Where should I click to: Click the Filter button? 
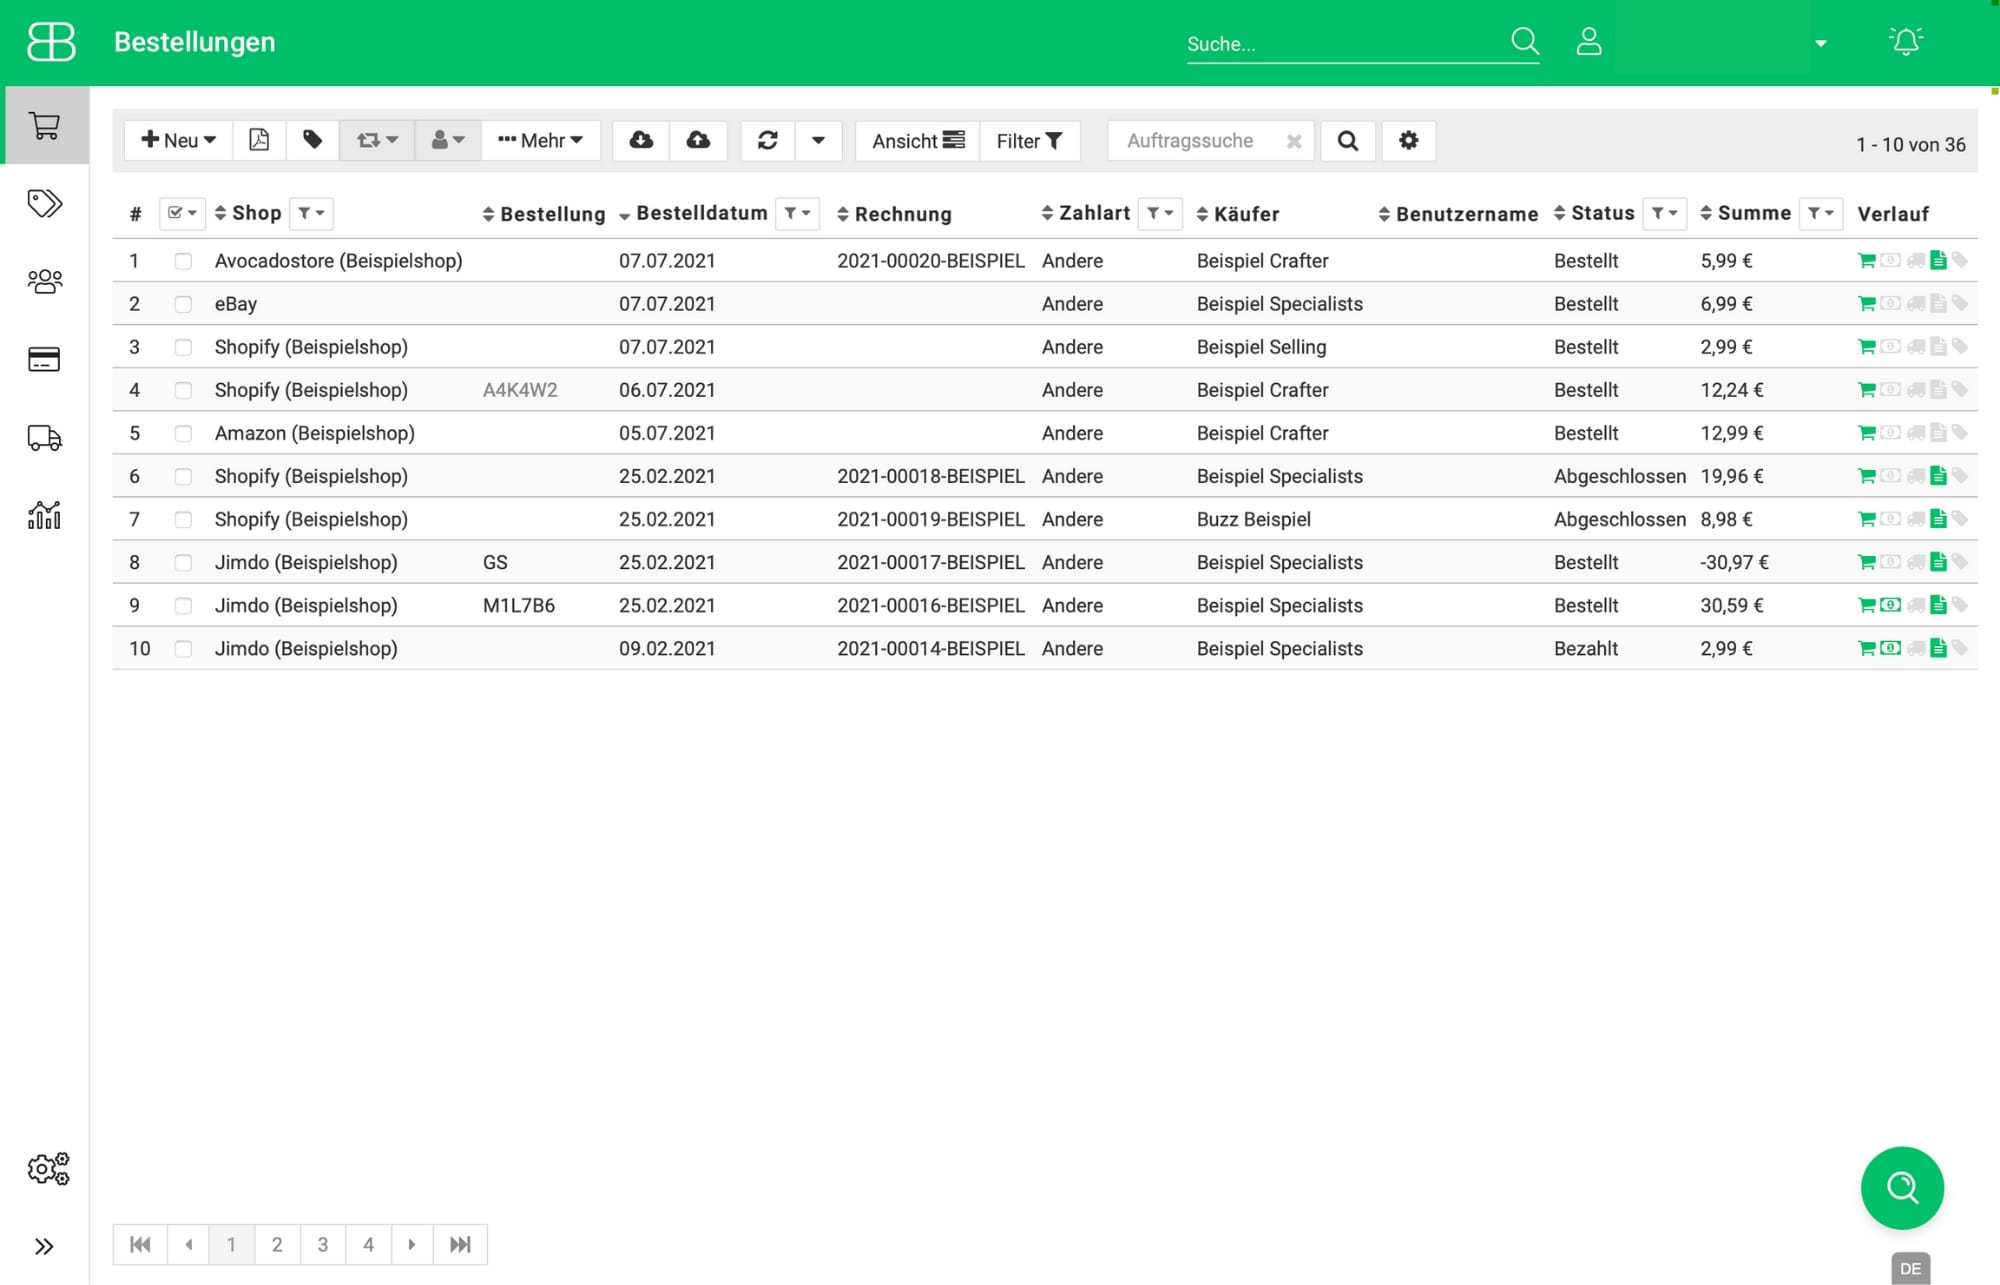coord(1029,141)
